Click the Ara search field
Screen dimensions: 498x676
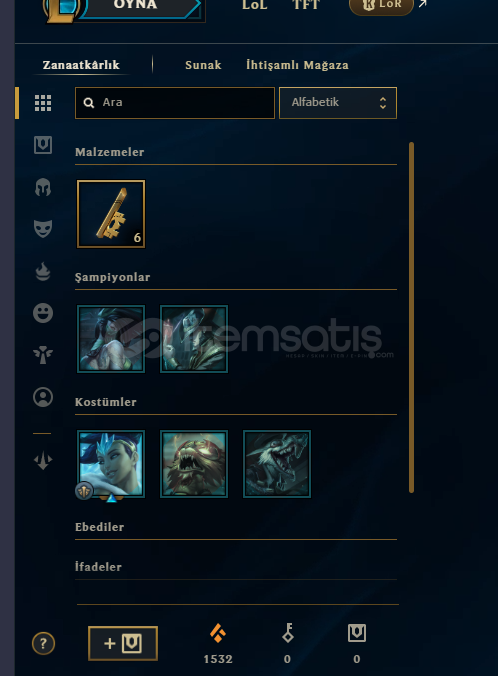175,103
